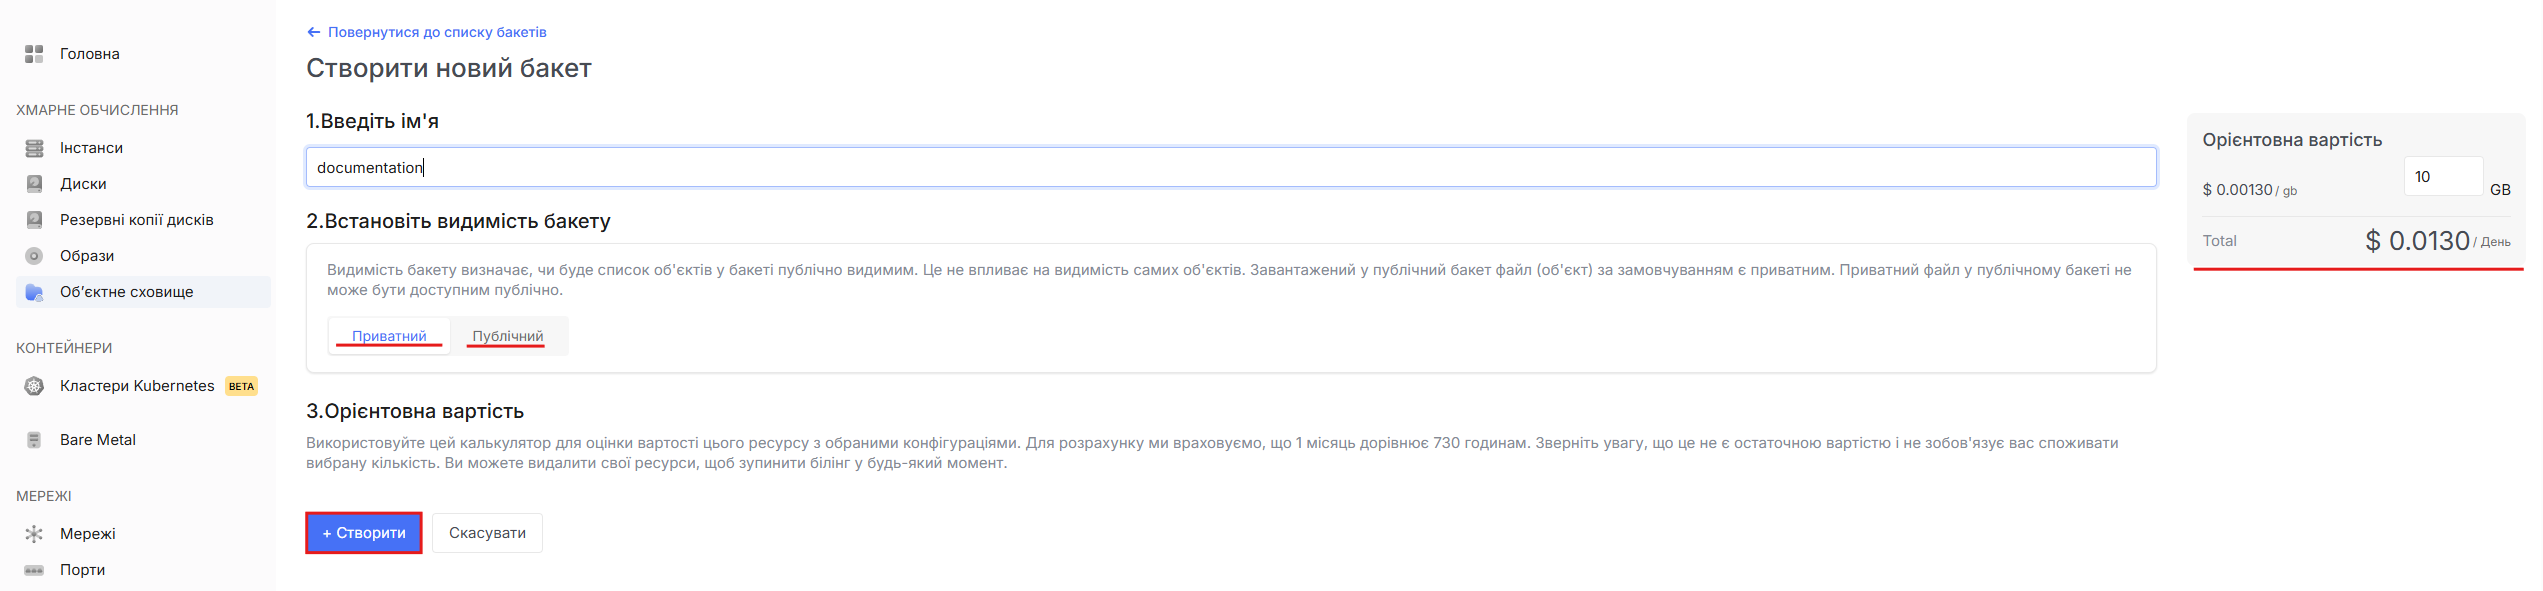
Task: Open the Bare Metal menu item
Action: point(98,440)
